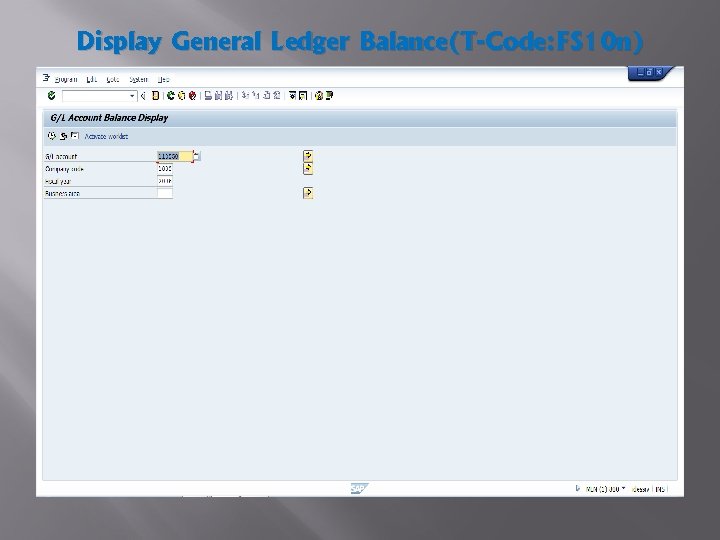Image resolution: width=720 pixels, height=540 pixels.
Task: Click the G/L account field label
Action: [x=61, y=157]
